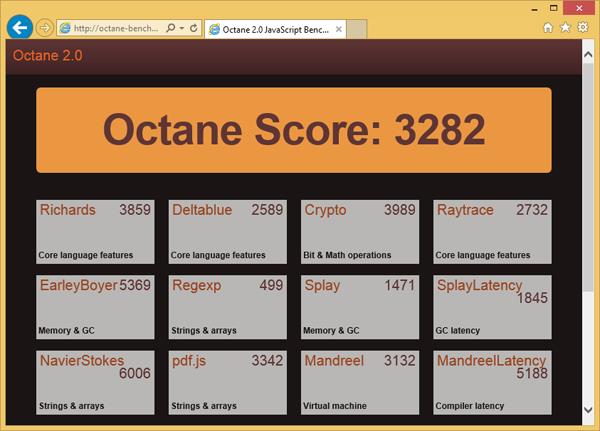Click the Splay benchmark name

322,286
